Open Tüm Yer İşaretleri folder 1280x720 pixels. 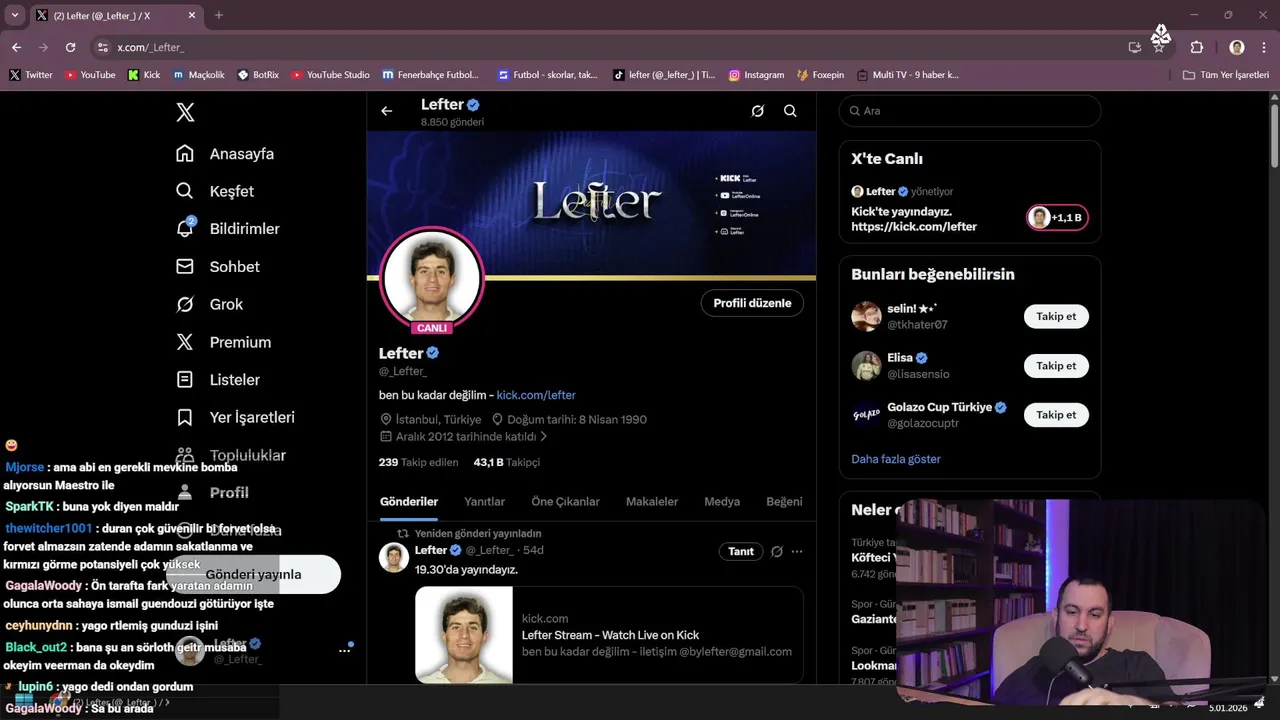[x=1226, y=75]
